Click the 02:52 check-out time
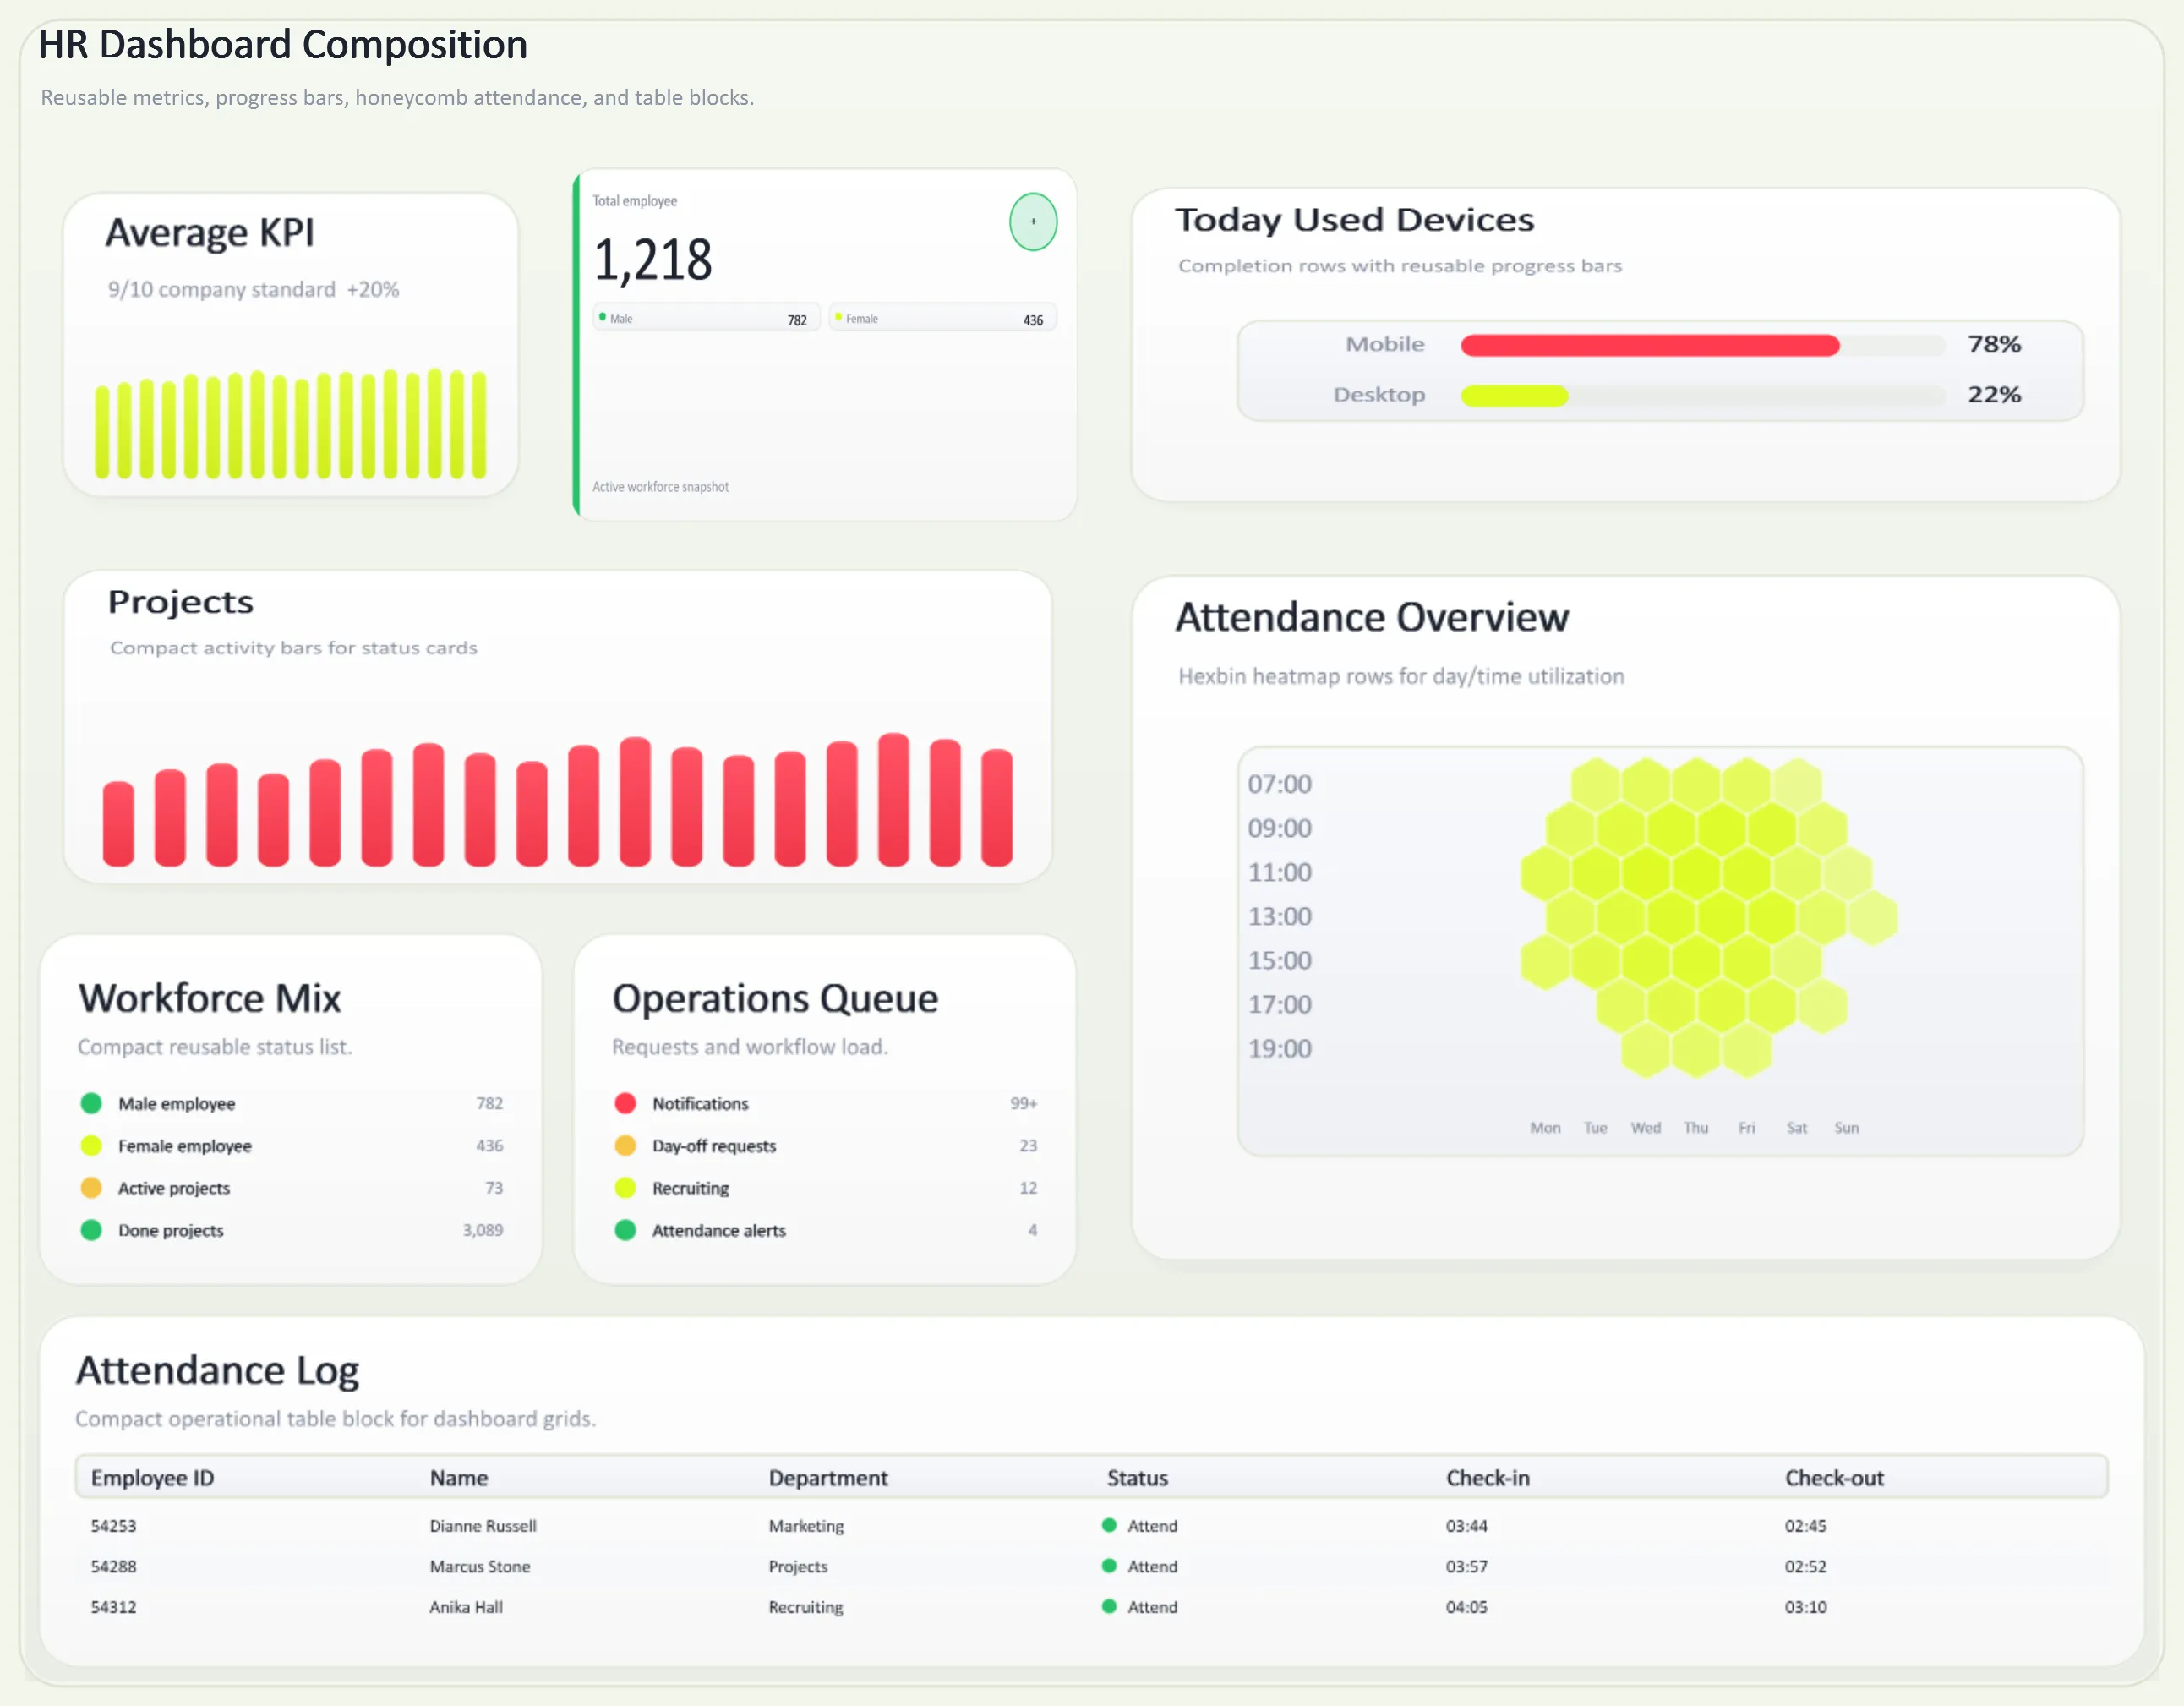2184x1706 pixels. 1805,1567
